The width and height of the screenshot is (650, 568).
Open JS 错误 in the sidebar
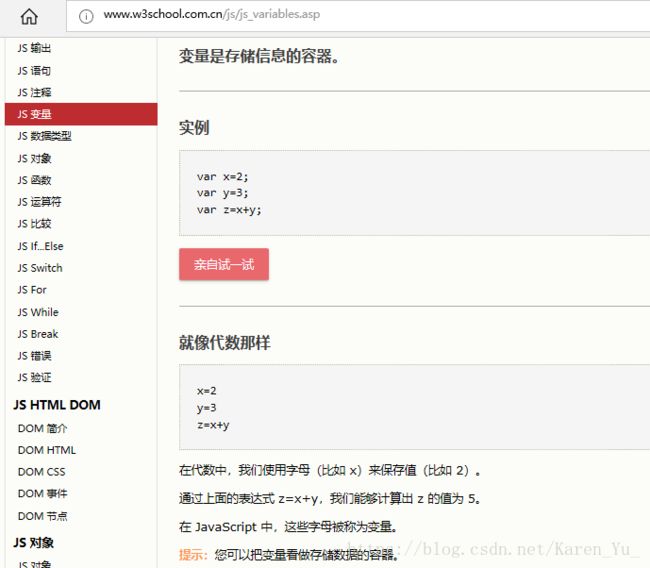(x=34, y=356)
